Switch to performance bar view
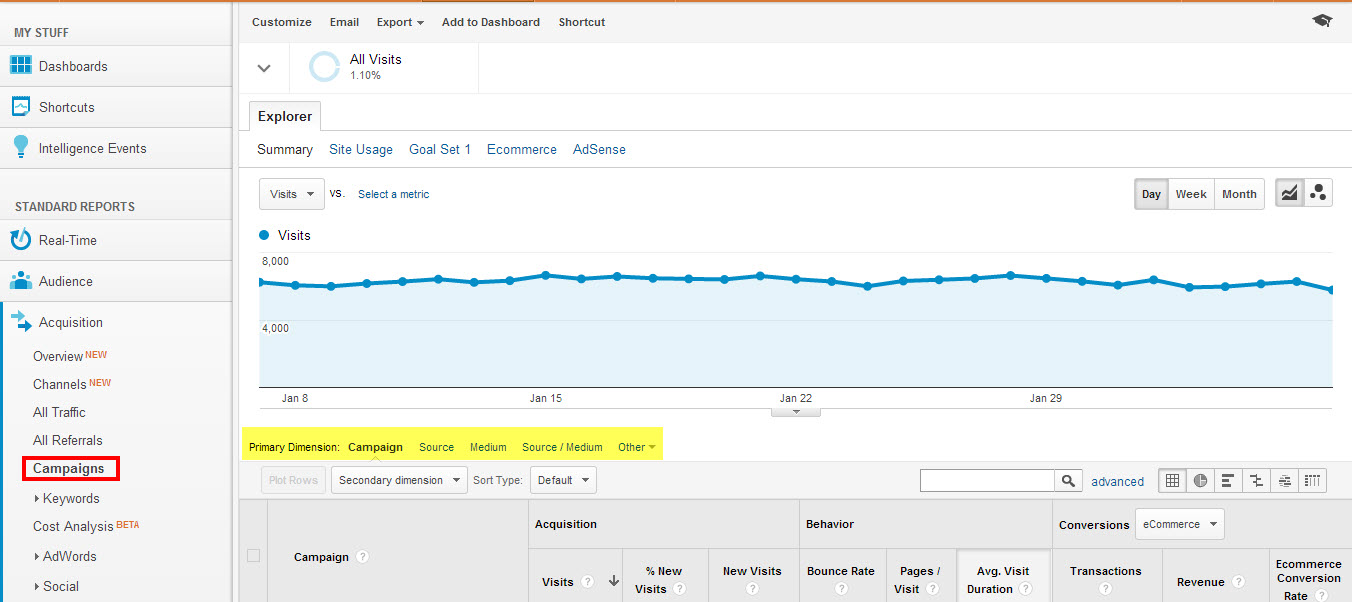Screen dimensions: 1352x602 click(x=1228, y=481)
